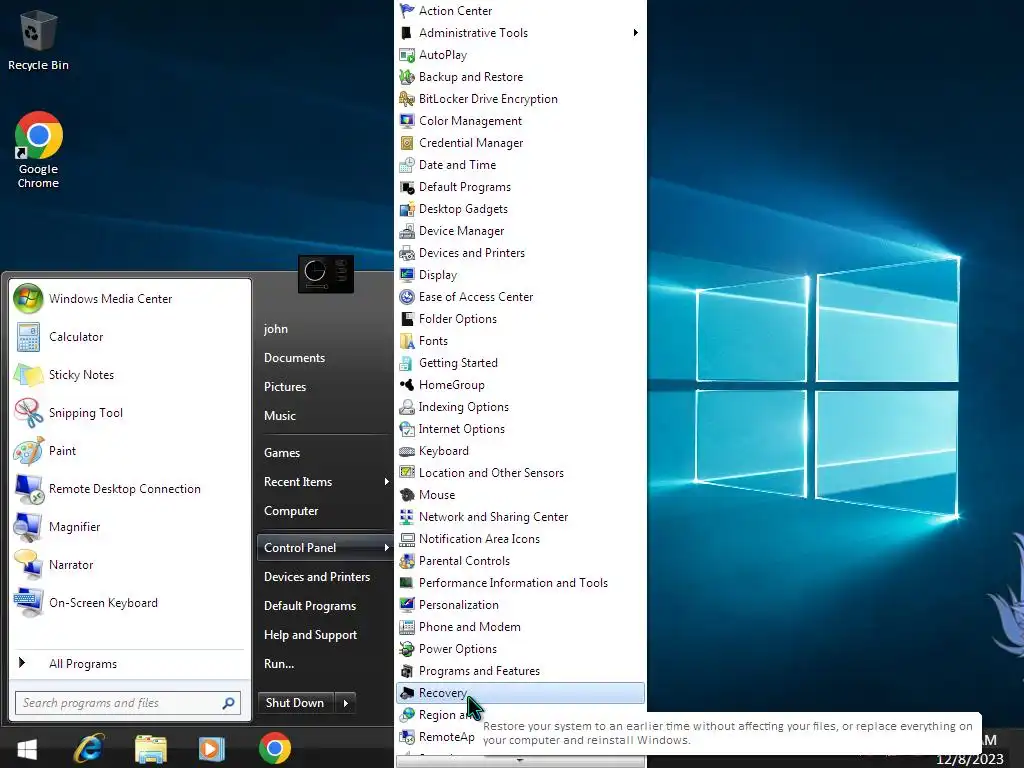Select Parental Controls entry
Image resolution: width=1024 pixels, height=768 pixels.
pyautogui.click(x=520, y=561)
